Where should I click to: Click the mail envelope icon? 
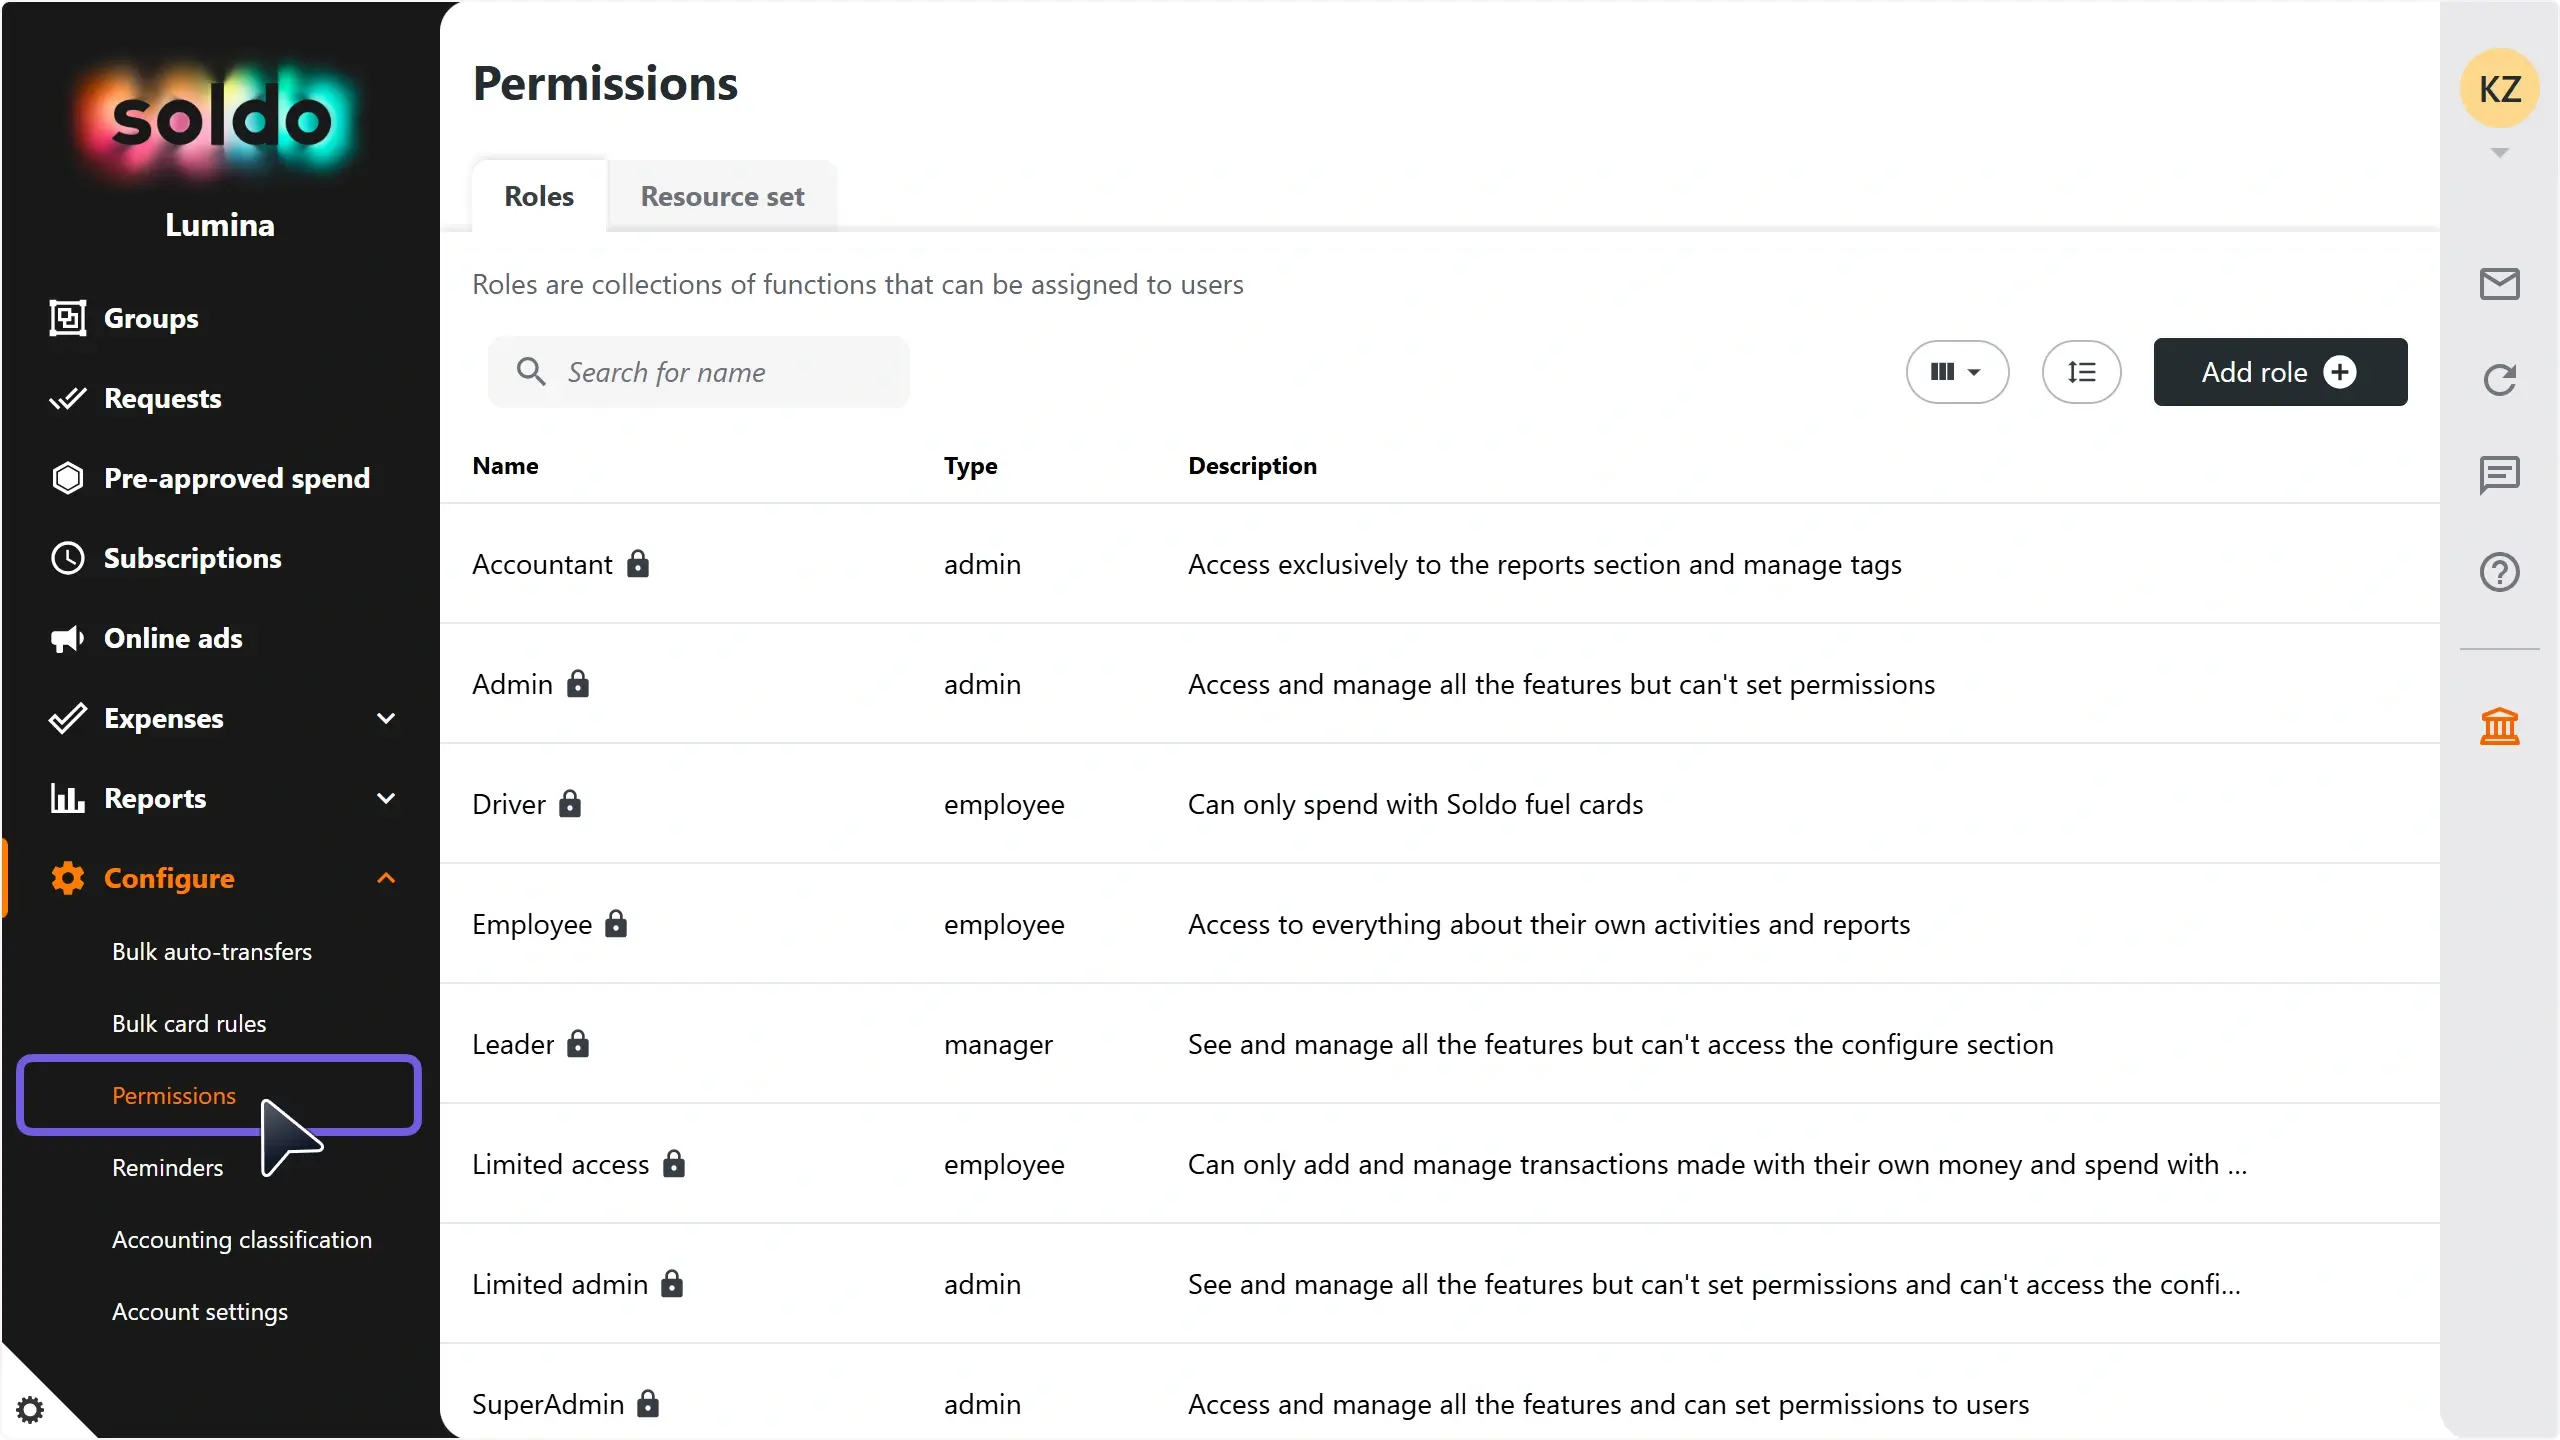[x=2499, y=284]
